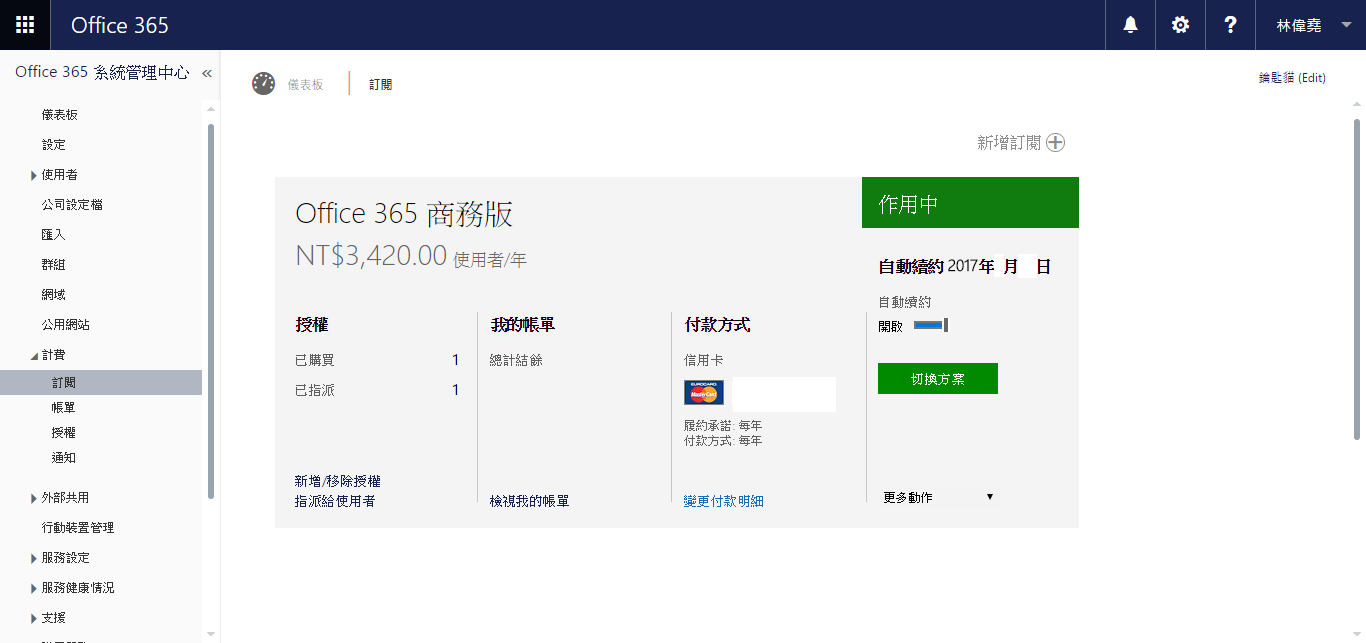Open the settings gear in top bar
The width and height of the screenshot is (1366, 643).
tap(1180, 25)
